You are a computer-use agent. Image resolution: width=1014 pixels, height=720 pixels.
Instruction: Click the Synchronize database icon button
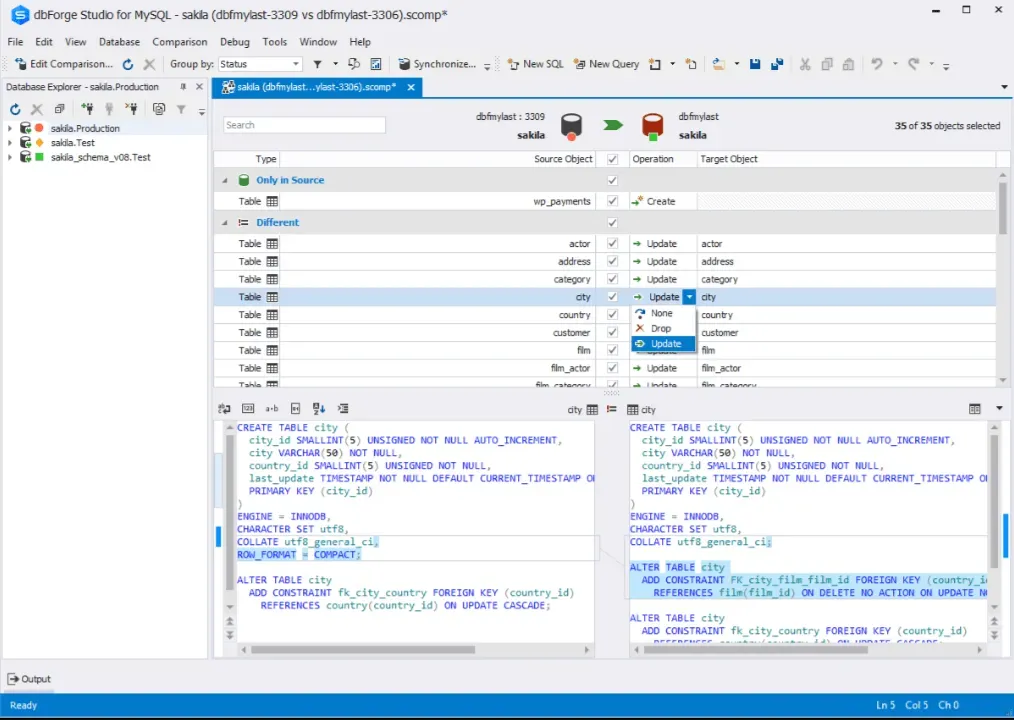click(x=437, y=64)
